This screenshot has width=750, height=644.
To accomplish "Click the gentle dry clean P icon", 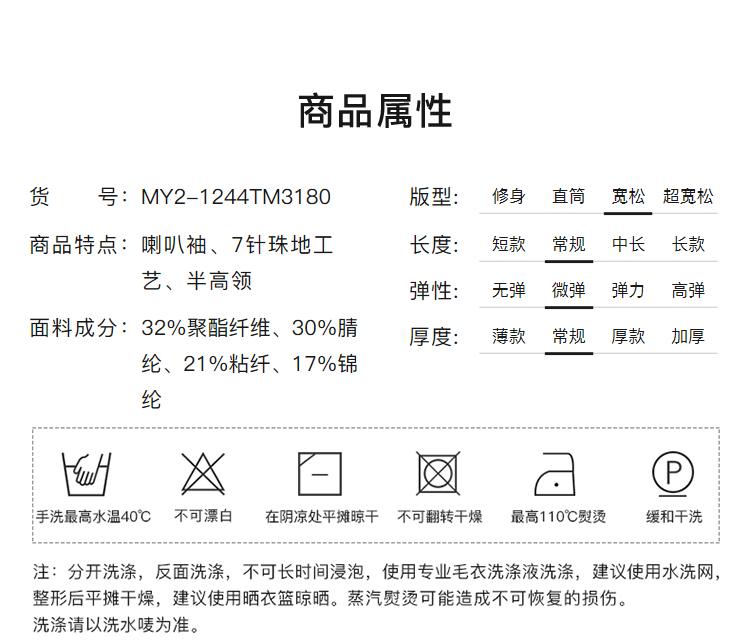I will tap(673, 473).
